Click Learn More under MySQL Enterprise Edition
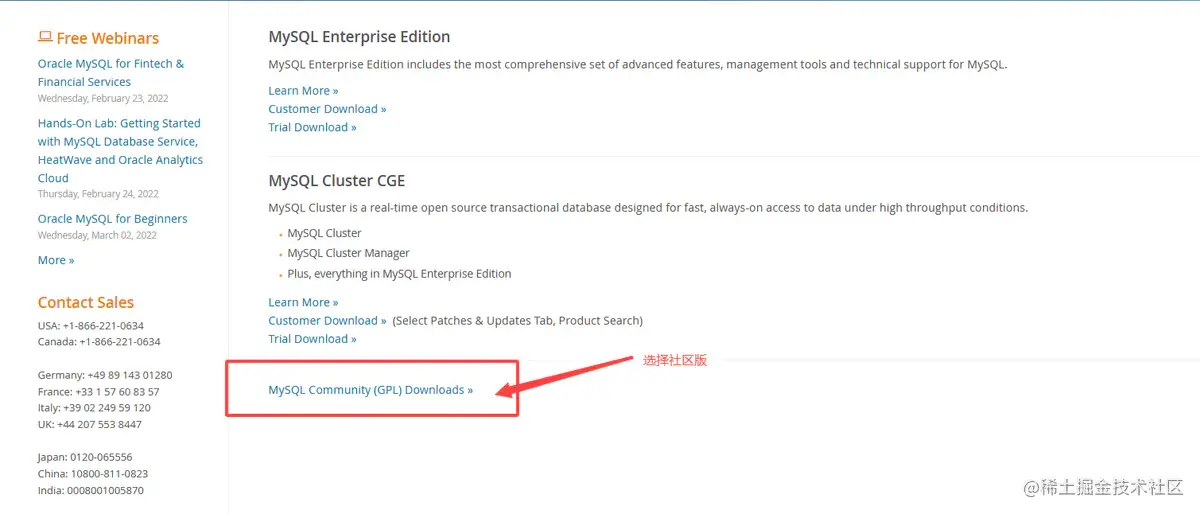The image size is (1200, 514). pos(303,91)
